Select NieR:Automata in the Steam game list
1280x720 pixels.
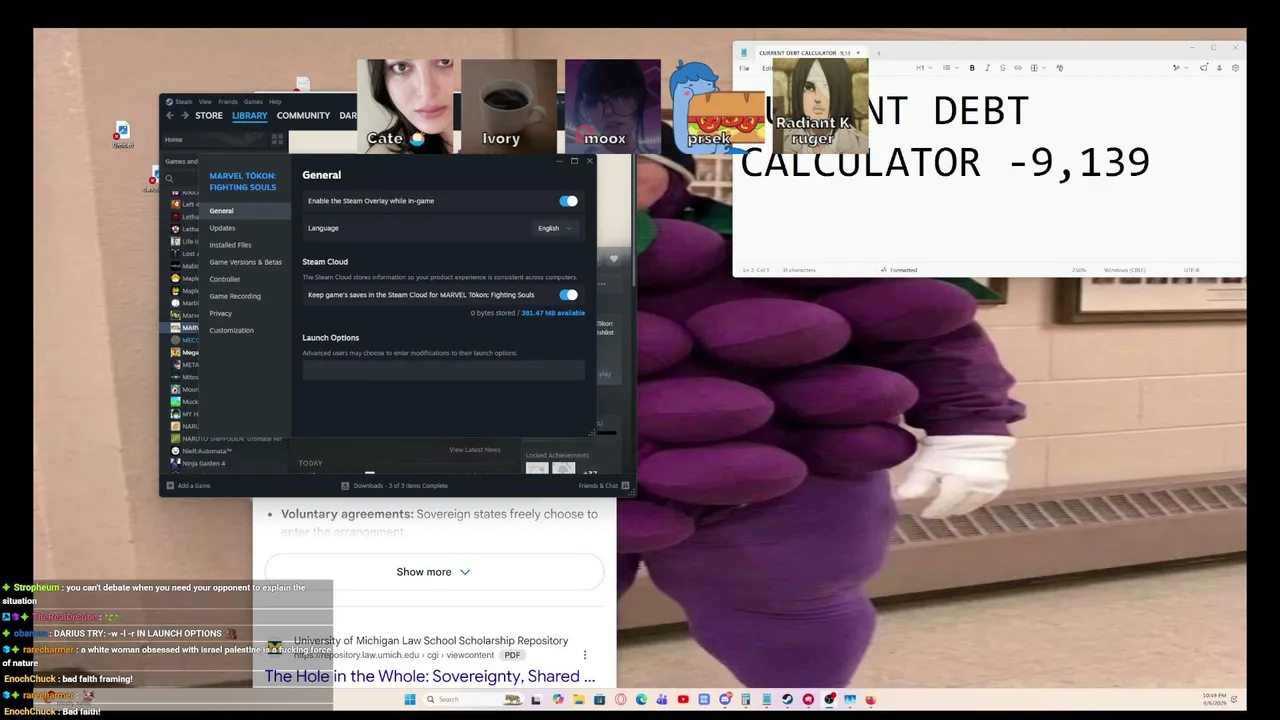pyautogui.click(x=206, y=451)
